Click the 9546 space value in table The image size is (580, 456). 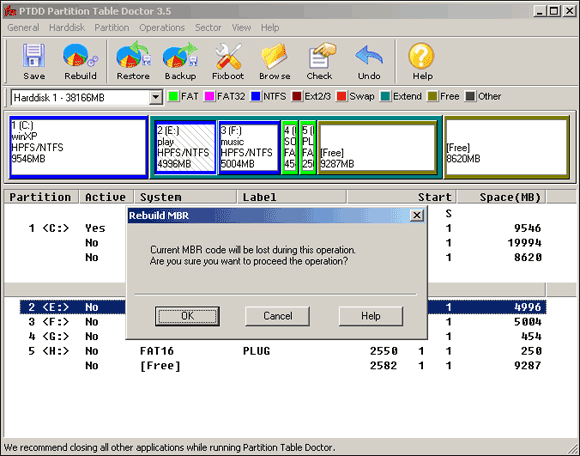coord(527,228)
